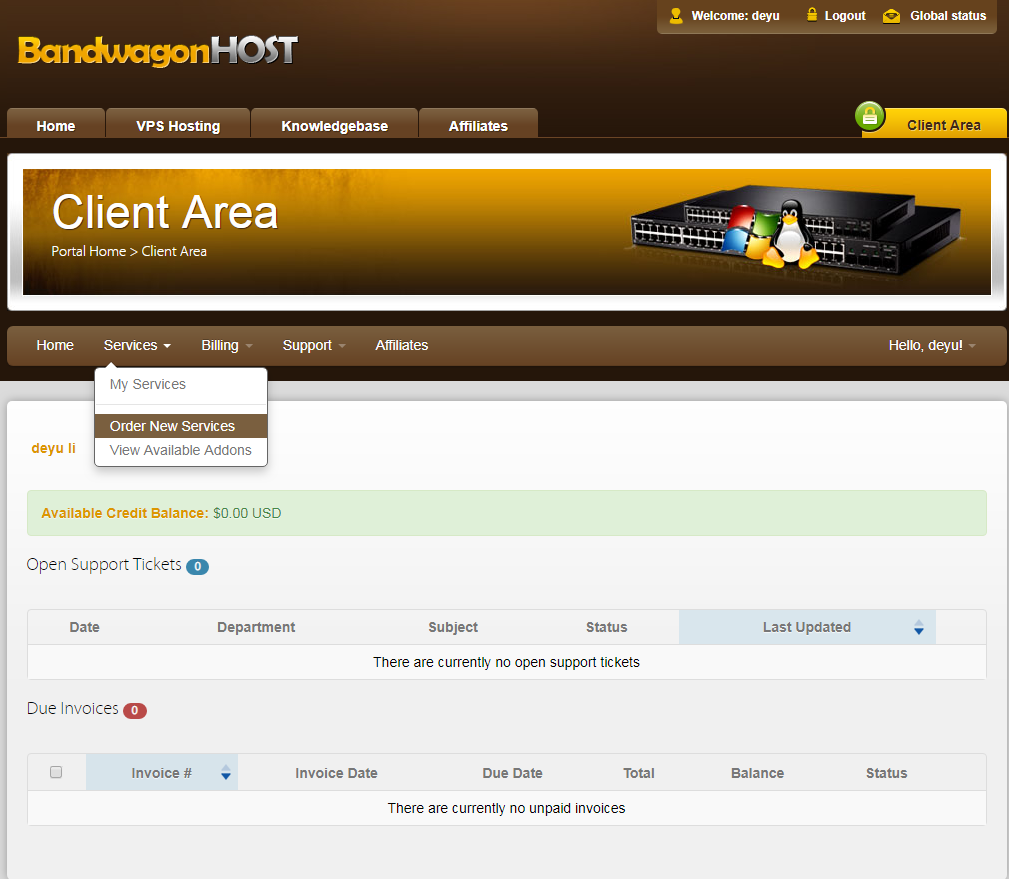Click the green lock icon on Client Area
The width and height of the screenshot is (1009, 879).
[x=870, y=116]
